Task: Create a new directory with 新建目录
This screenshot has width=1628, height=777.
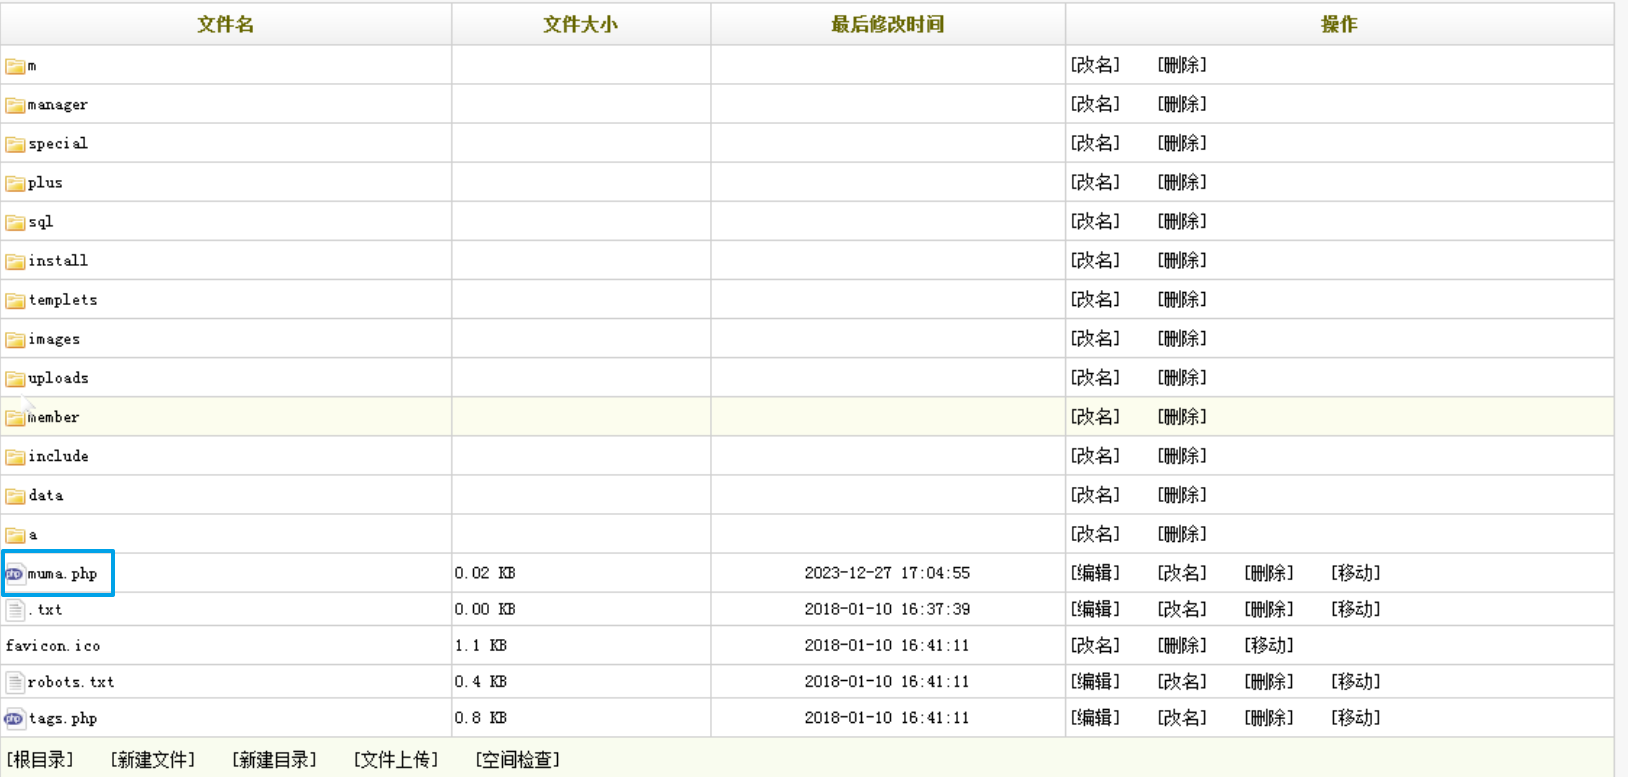Action: tap(274, 759)
